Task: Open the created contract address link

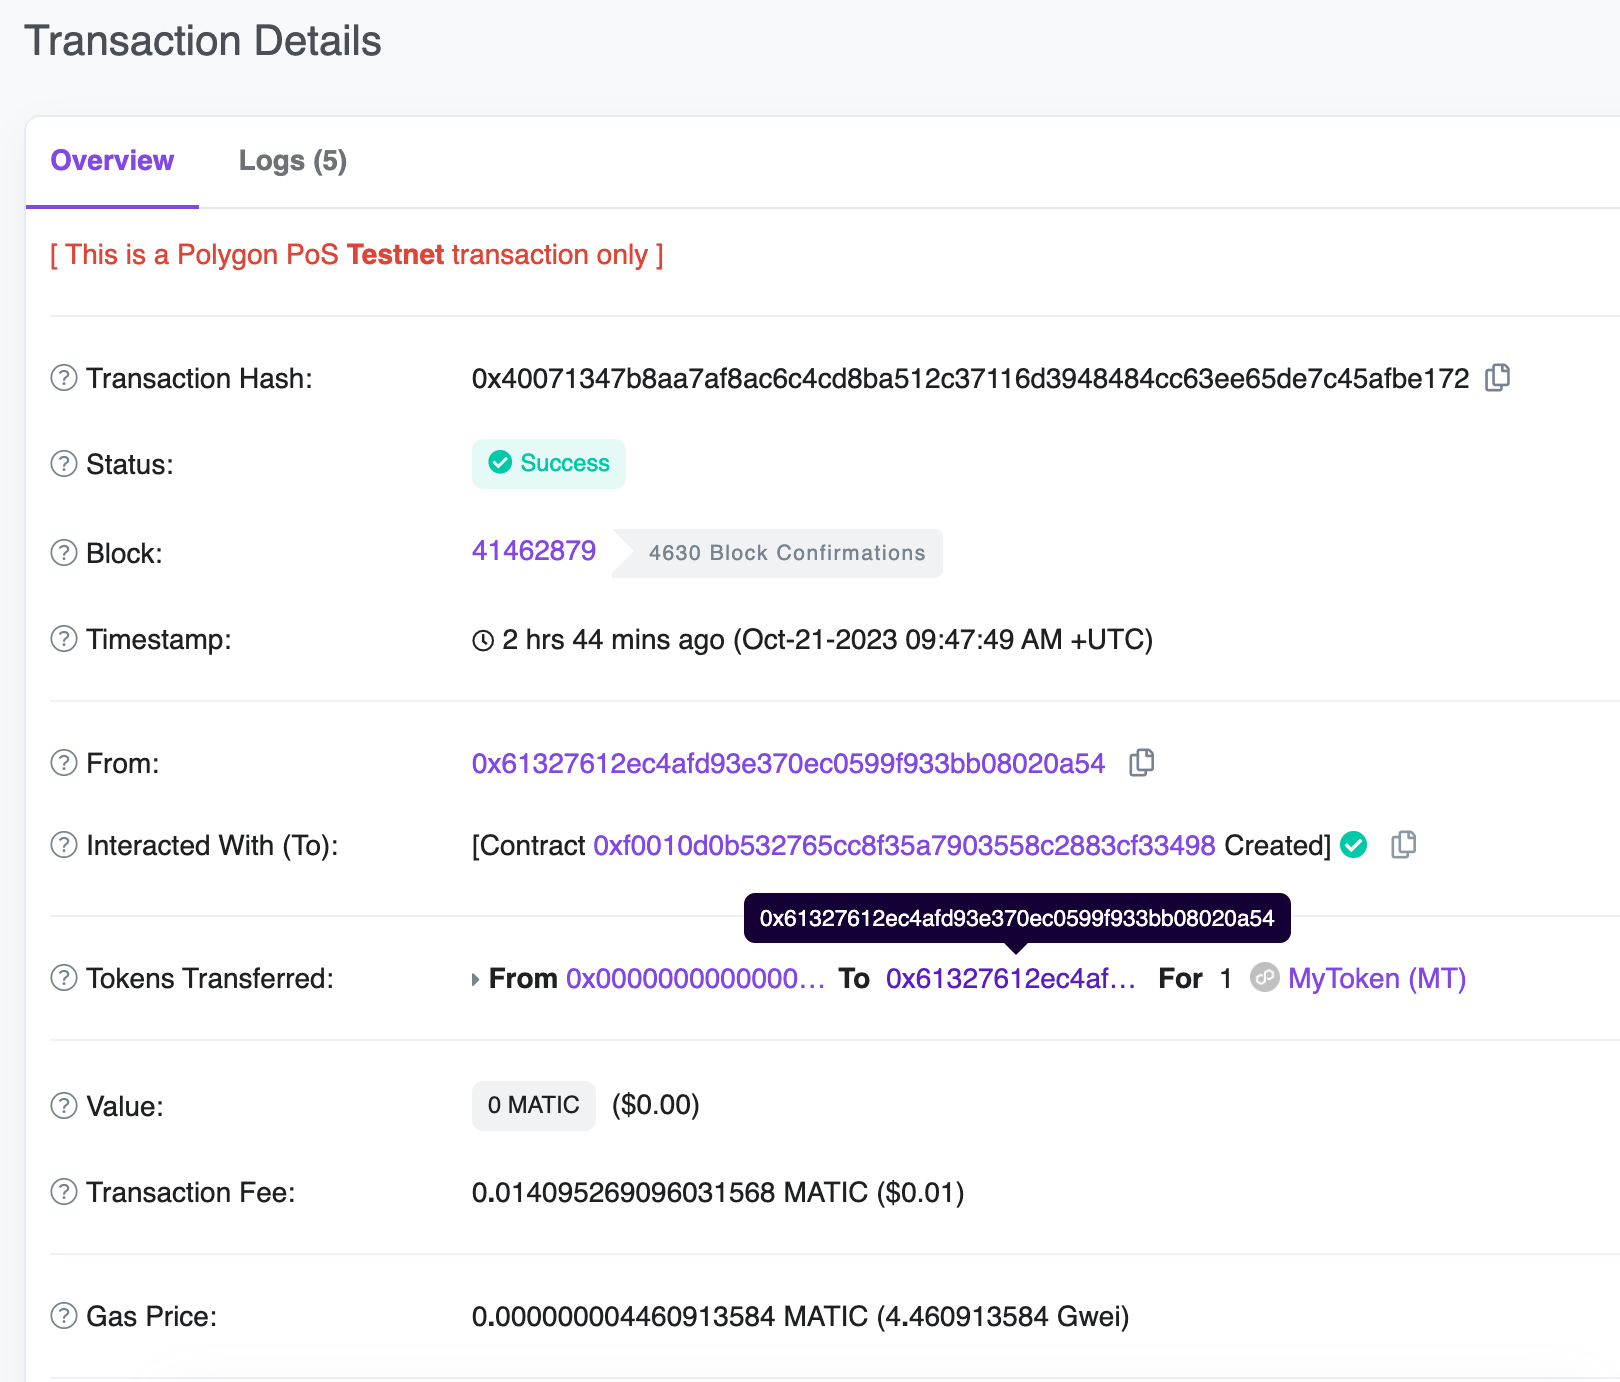Action: (904, 846)
